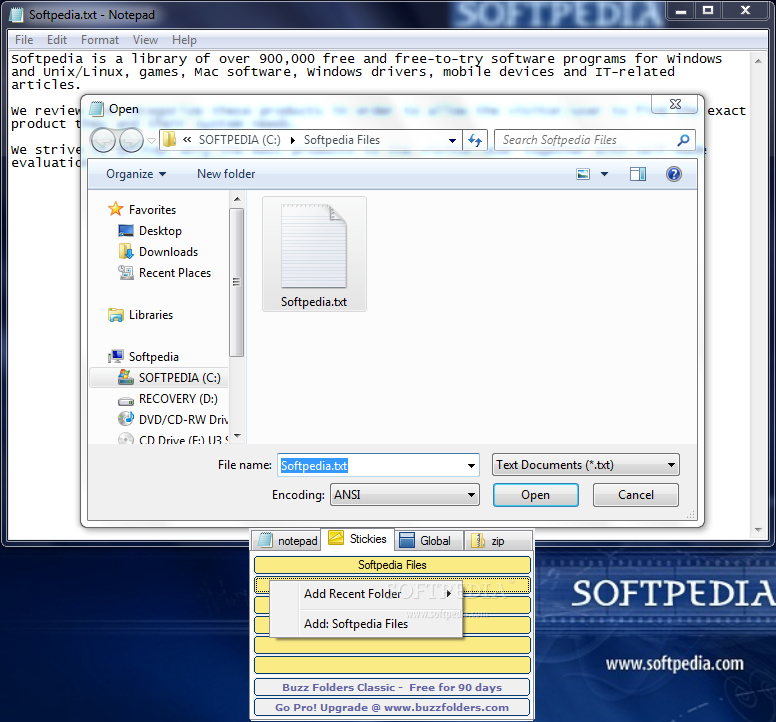This screenshot has width=776, height=722.
Task: Open Notepad File menu
Action: [24, 40]
